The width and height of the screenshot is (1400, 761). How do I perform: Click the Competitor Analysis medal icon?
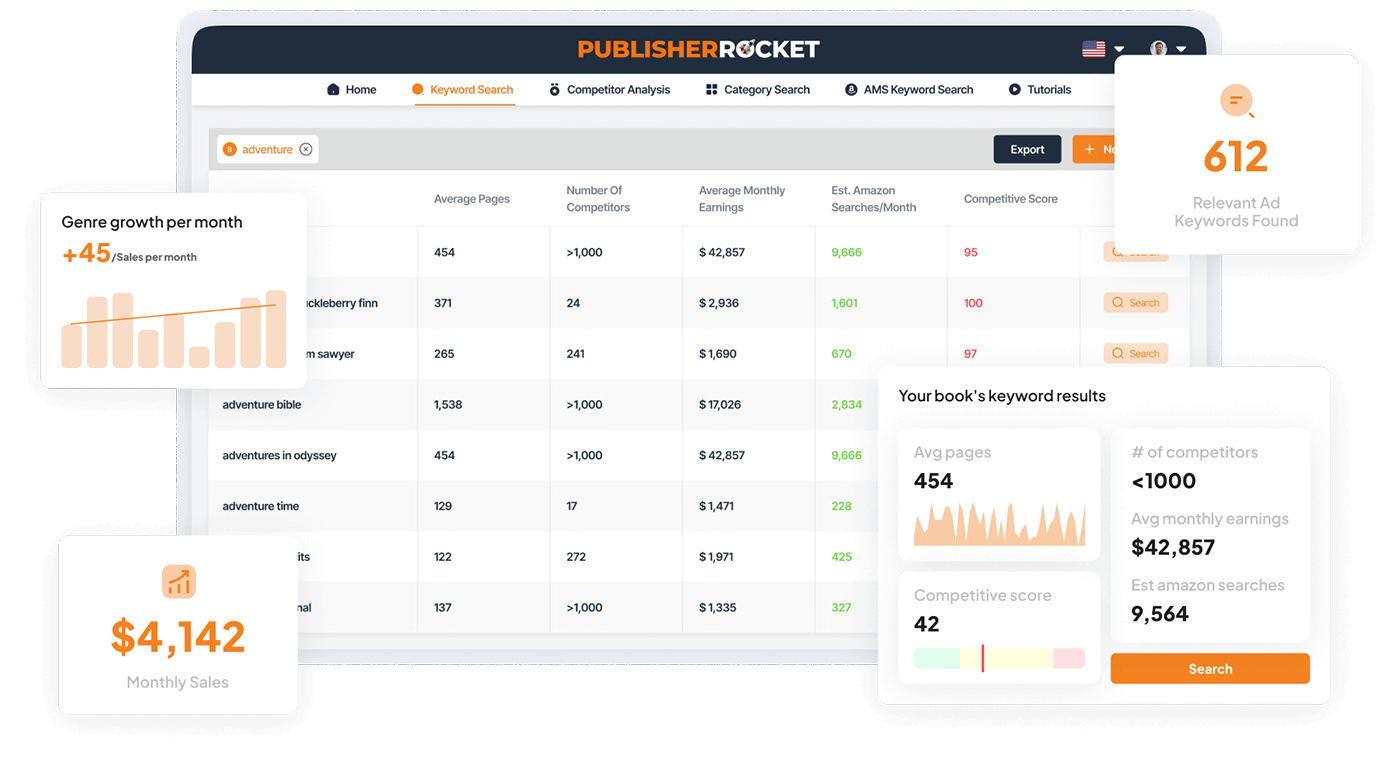coord(555,90)
